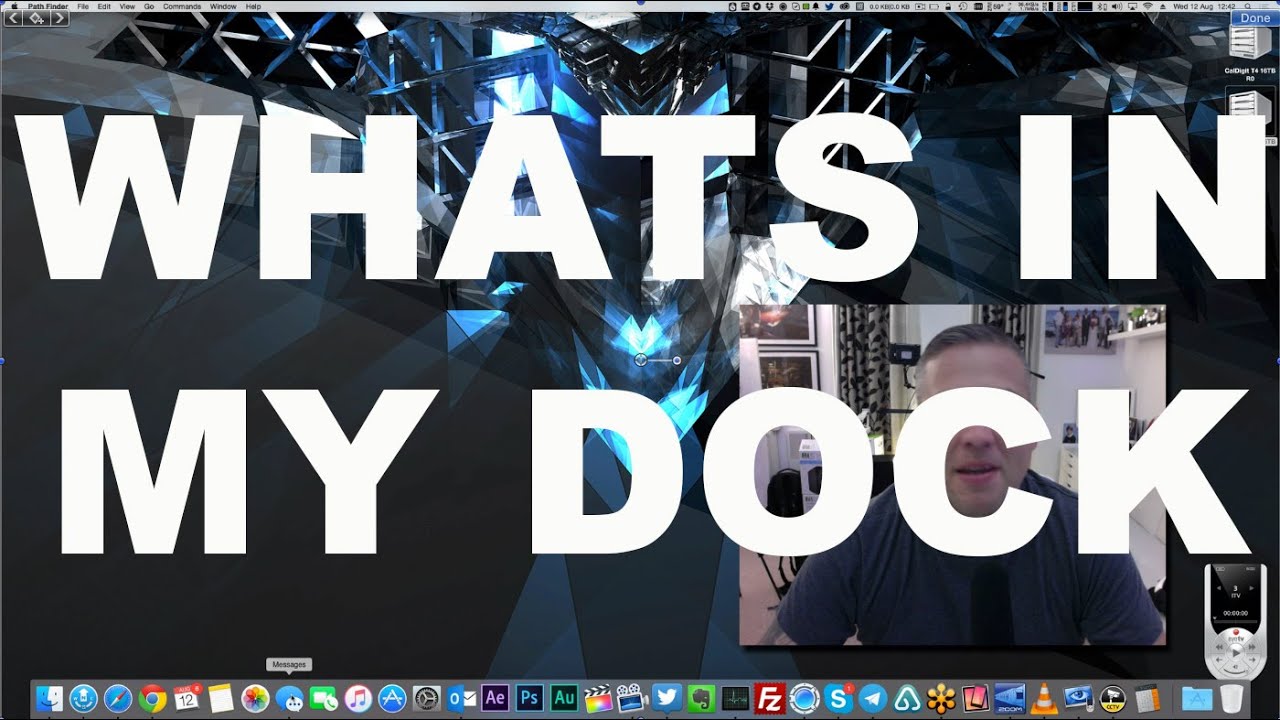Launch Photos from the dock
Viewport: 1280px width, 720px height.
point(255,698)
